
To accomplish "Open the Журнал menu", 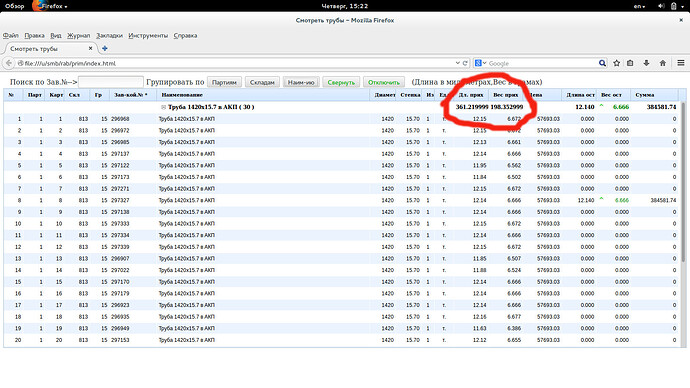I will click(x=78, y=36).
